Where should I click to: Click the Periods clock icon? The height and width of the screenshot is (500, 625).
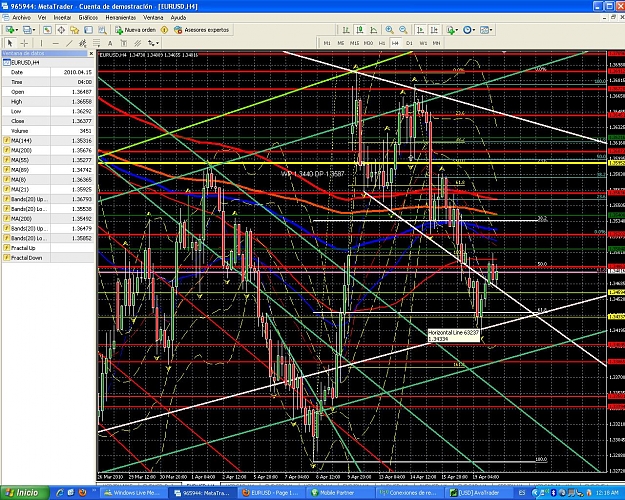point(468,30)
